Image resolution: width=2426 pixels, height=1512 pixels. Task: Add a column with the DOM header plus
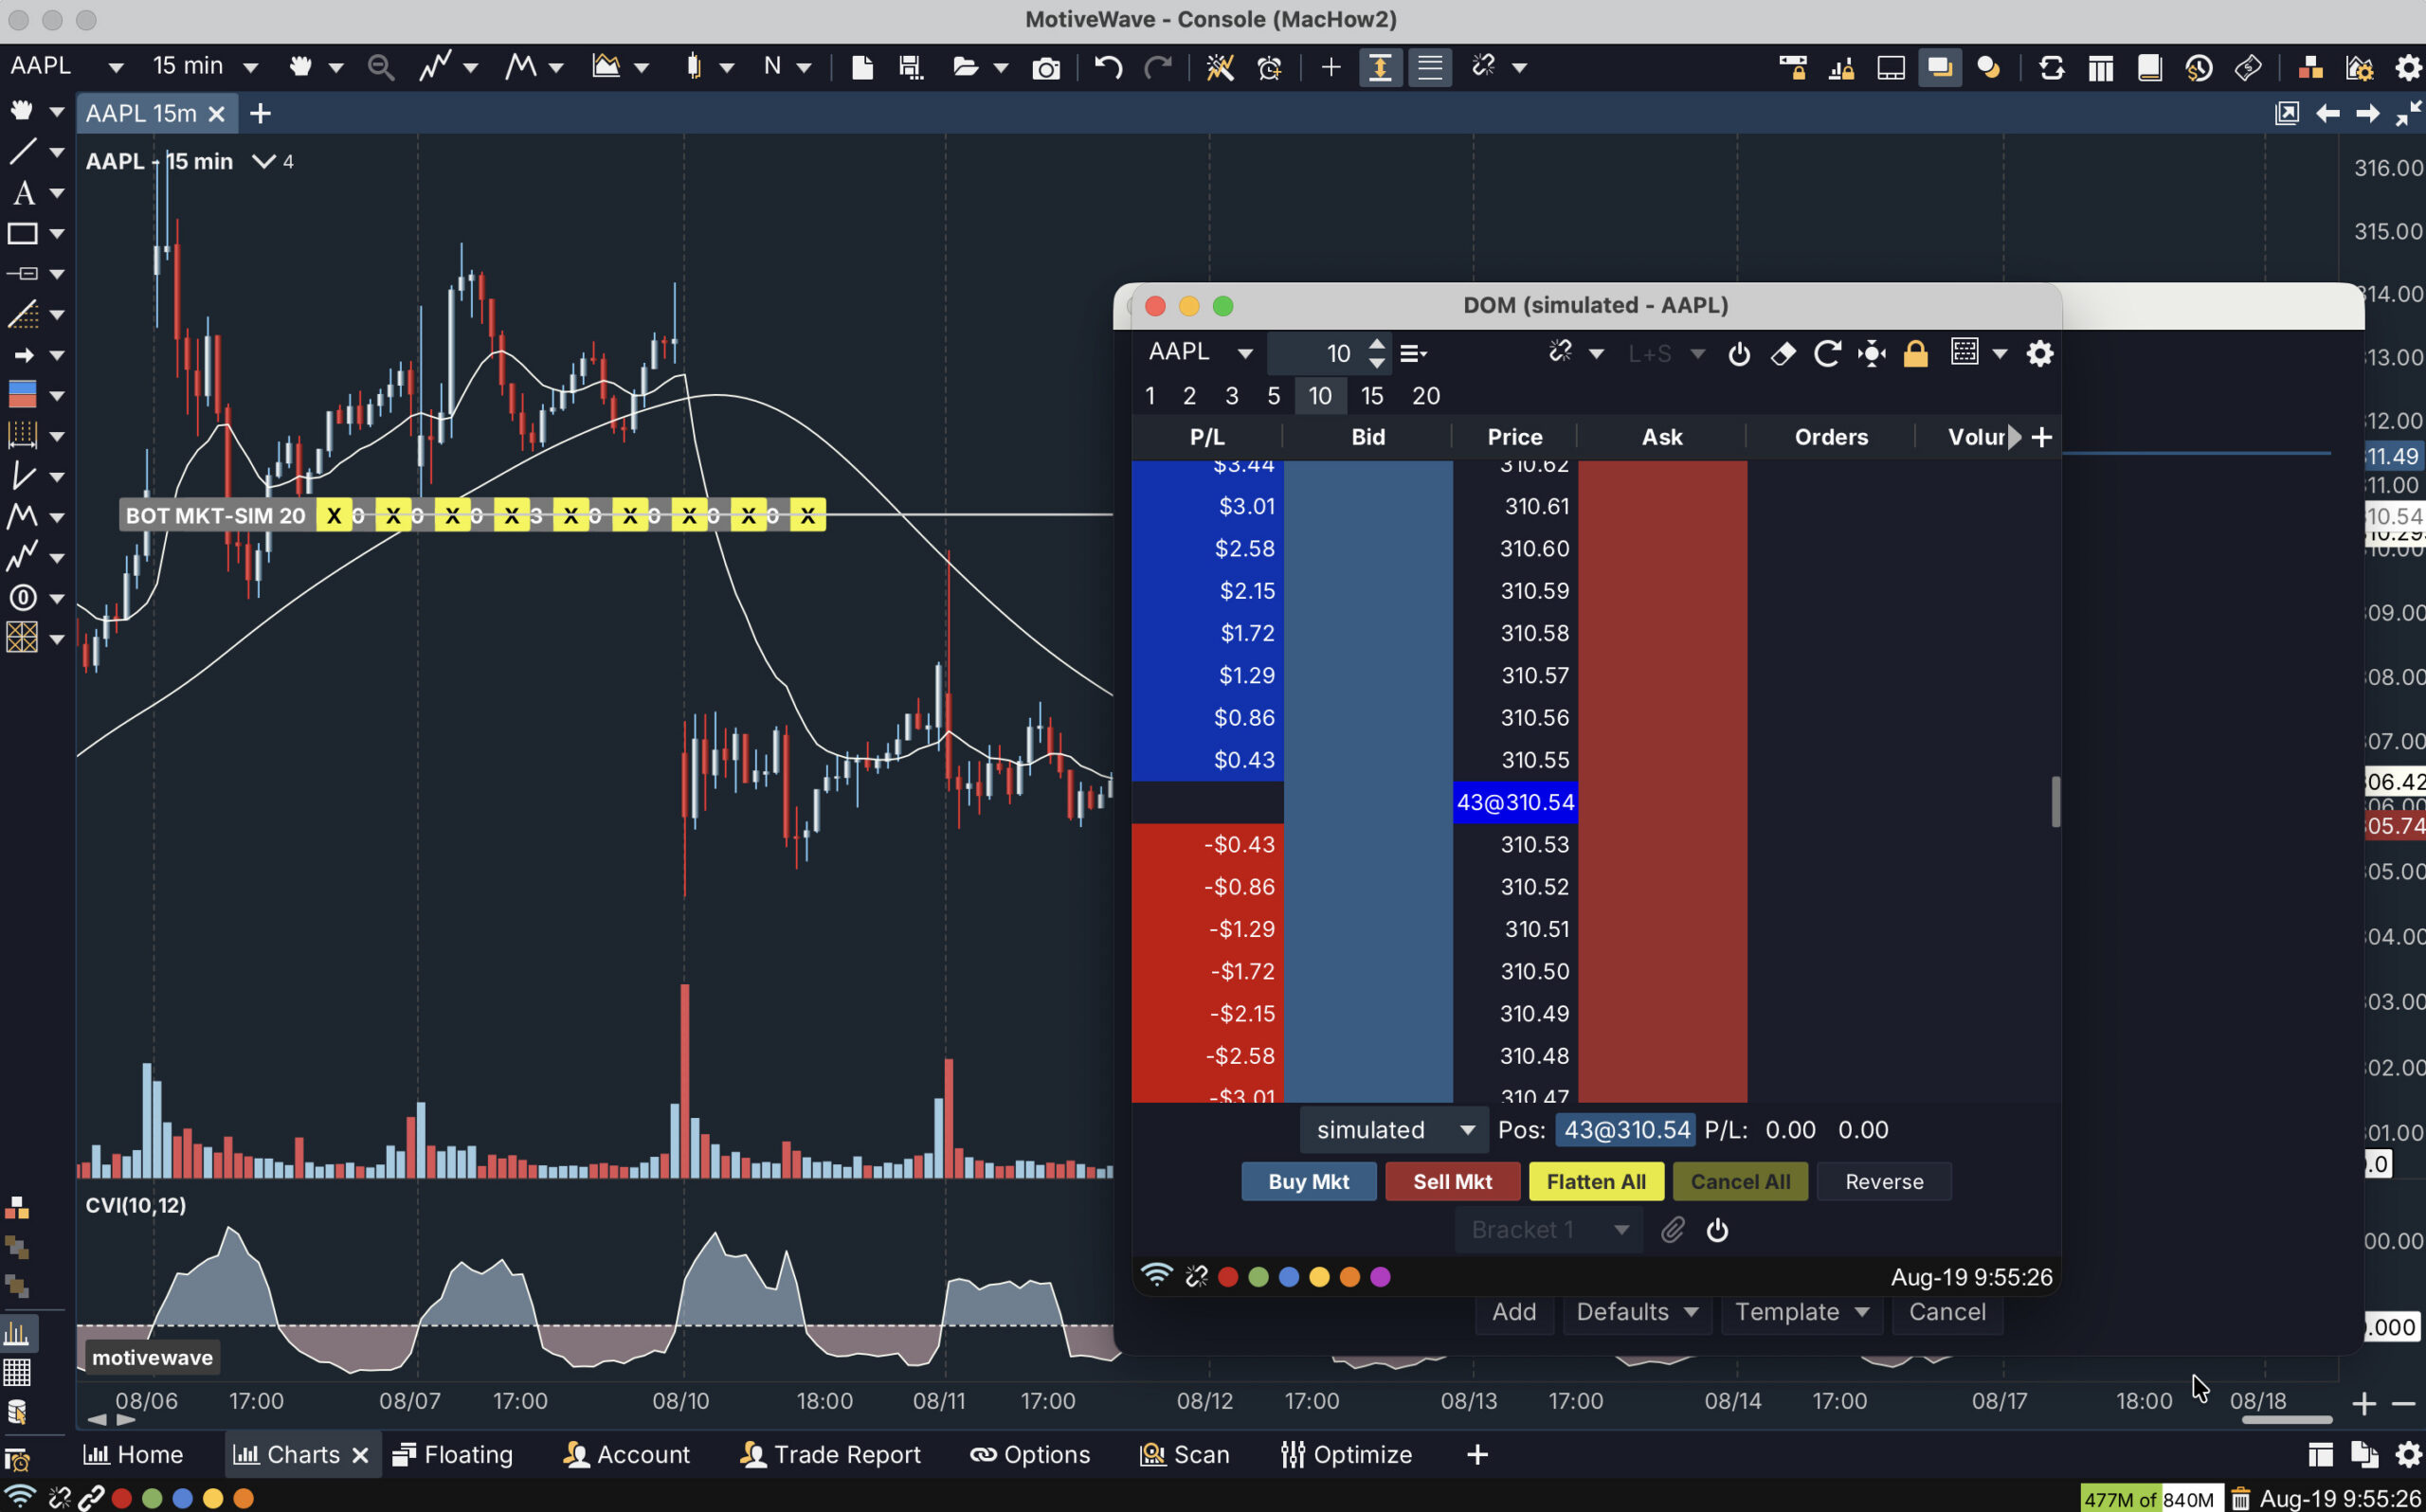pos(2041,437)
